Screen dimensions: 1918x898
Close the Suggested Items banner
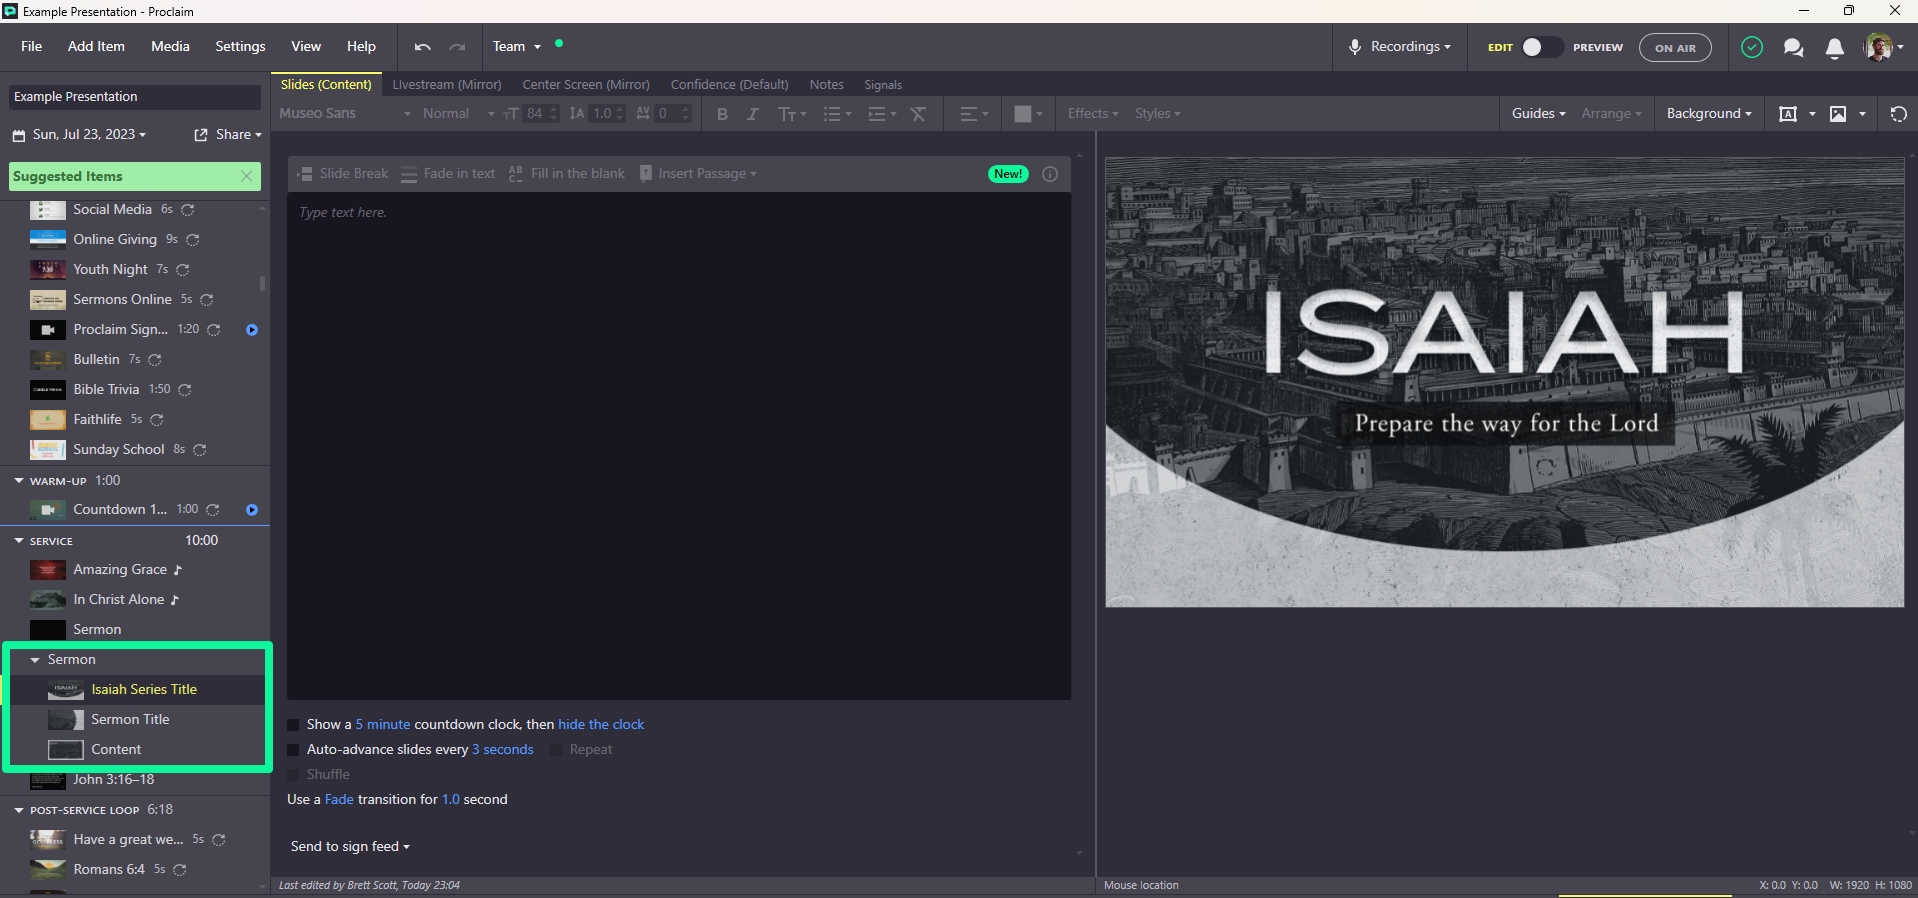[x=247, y=176]
